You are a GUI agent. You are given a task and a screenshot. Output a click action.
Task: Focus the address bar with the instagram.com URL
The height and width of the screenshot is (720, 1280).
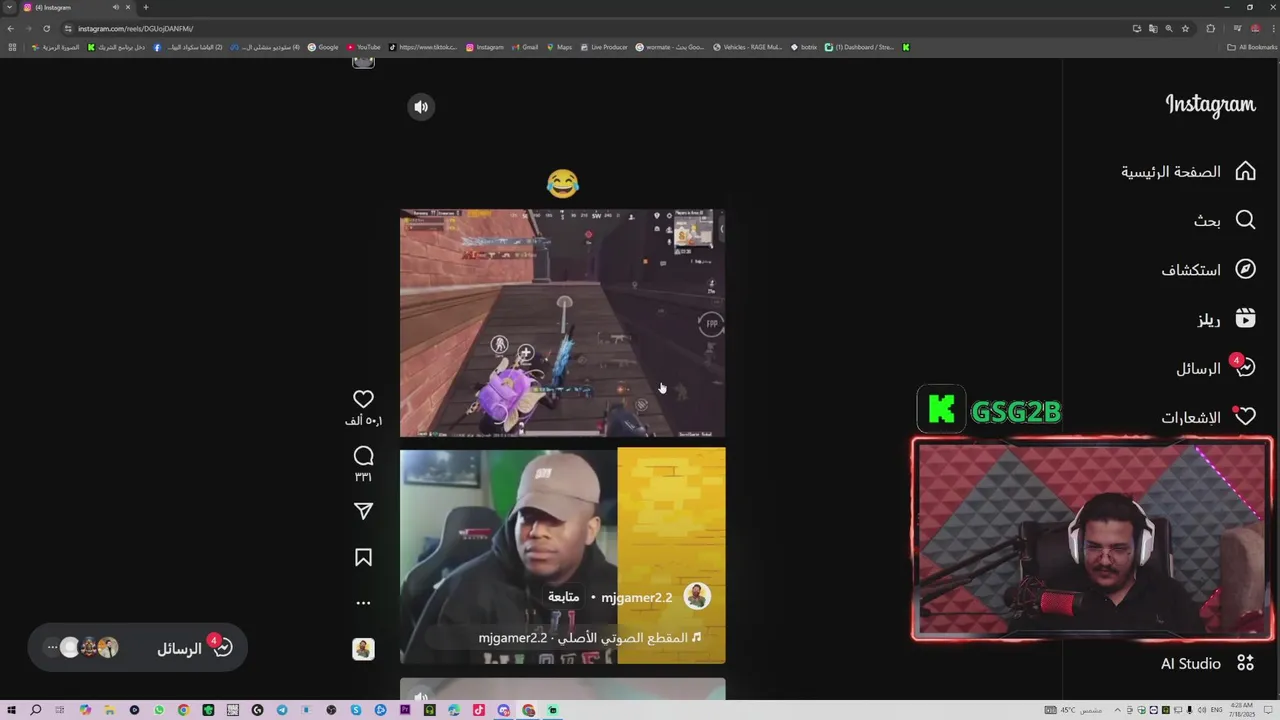pyautogui.click(x=600, y=28)
